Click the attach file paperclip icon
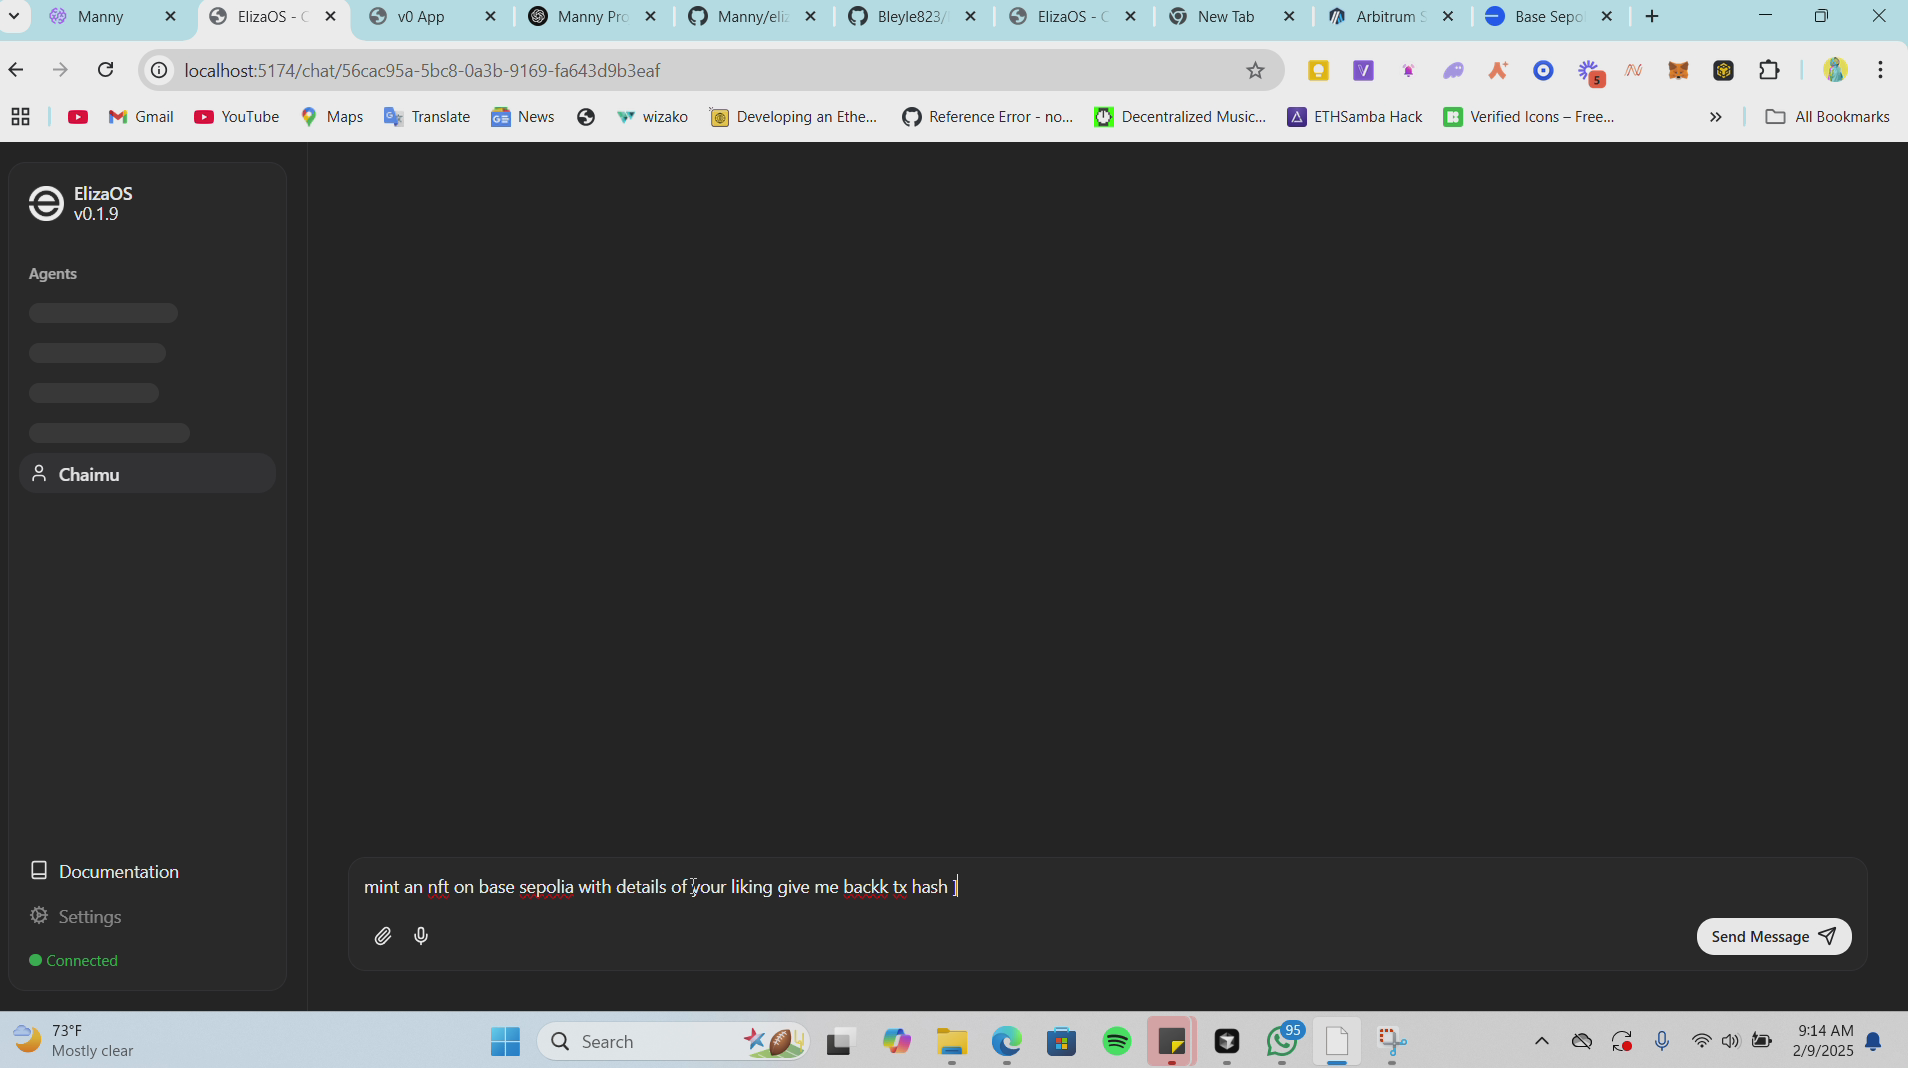The height and width of the screenshot is (1068, 1908). (x=382, y=936)
